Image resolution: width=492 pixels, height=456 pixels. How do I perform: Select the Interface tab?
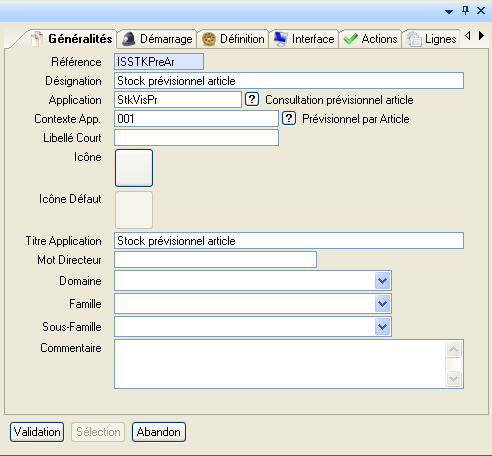pyautogui.click(x=304, y=39)
